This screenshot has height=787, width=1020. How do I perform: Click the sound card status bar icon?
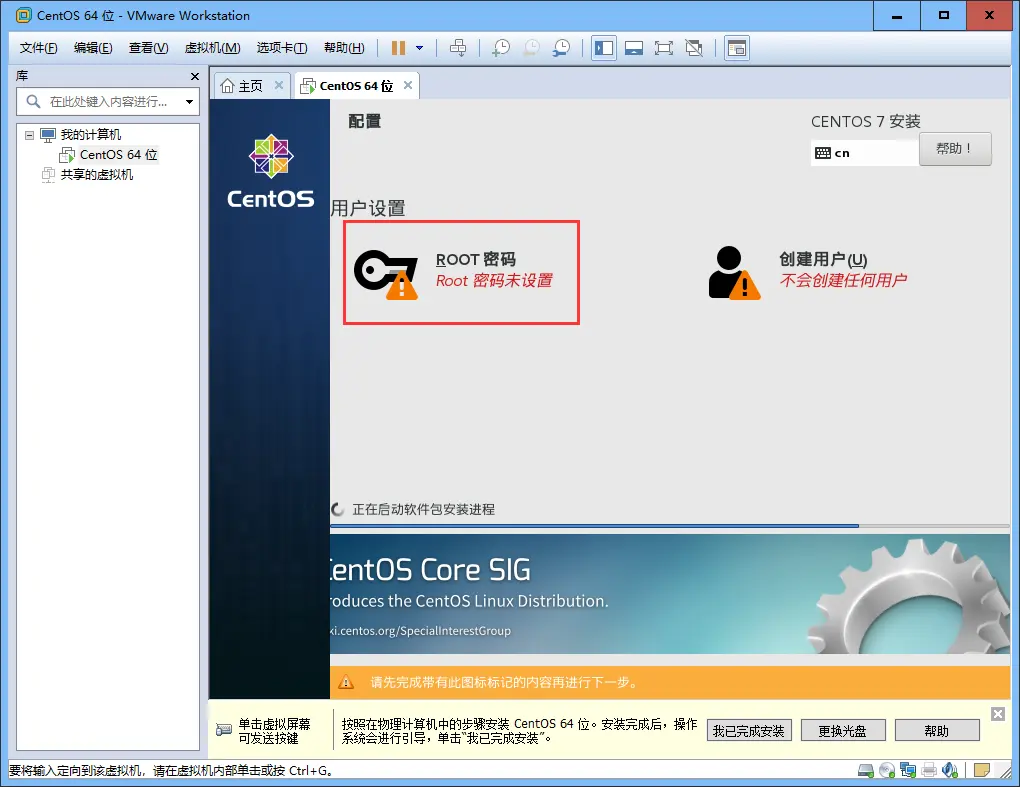950,771
